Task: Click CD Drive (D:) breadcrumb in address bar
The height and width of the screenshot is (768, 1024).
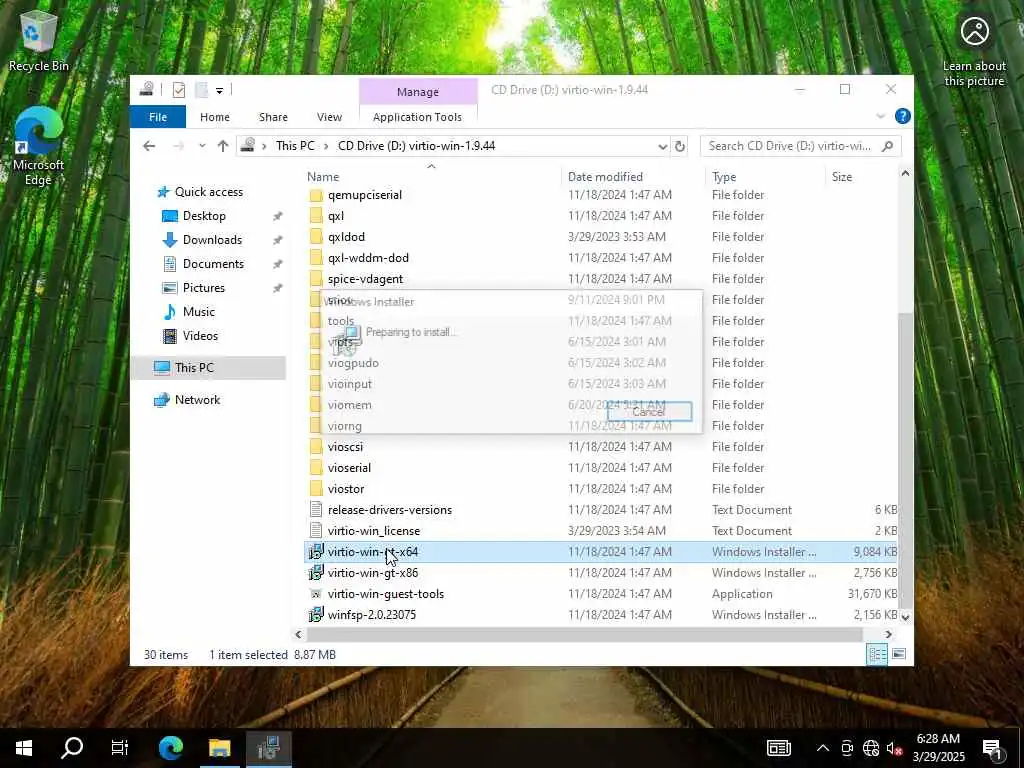Action: tap(416, 146)
